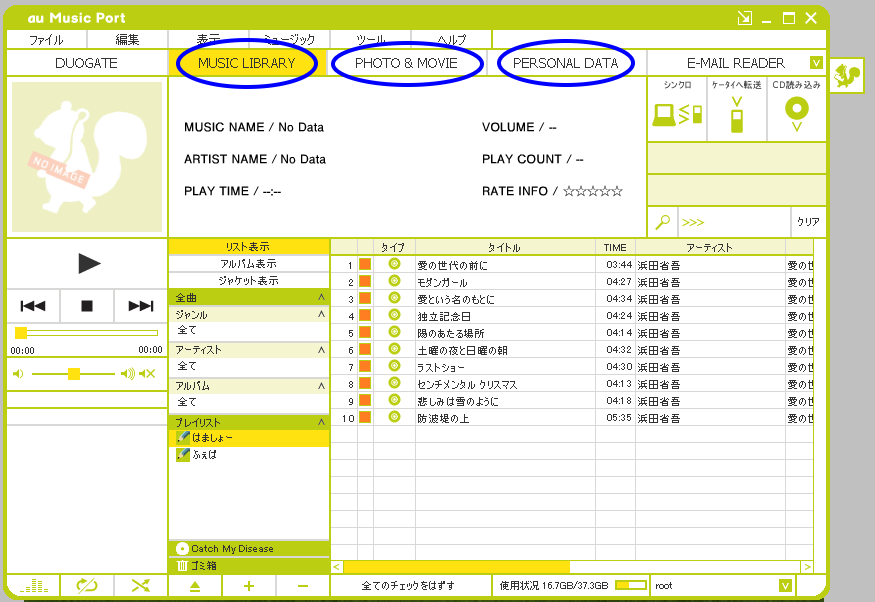Switch to リスト表示 list view

tap(249, 247)
